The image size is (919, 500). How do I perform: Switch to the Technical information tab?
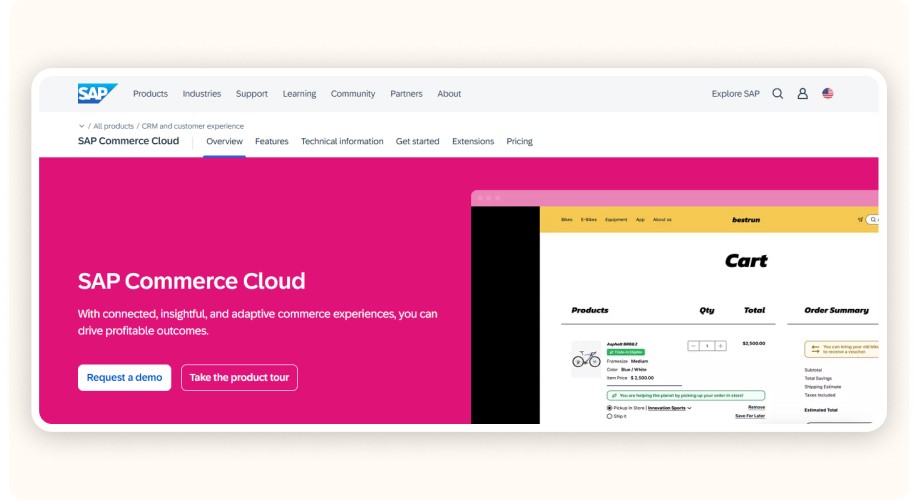click(x=342, y=141)
